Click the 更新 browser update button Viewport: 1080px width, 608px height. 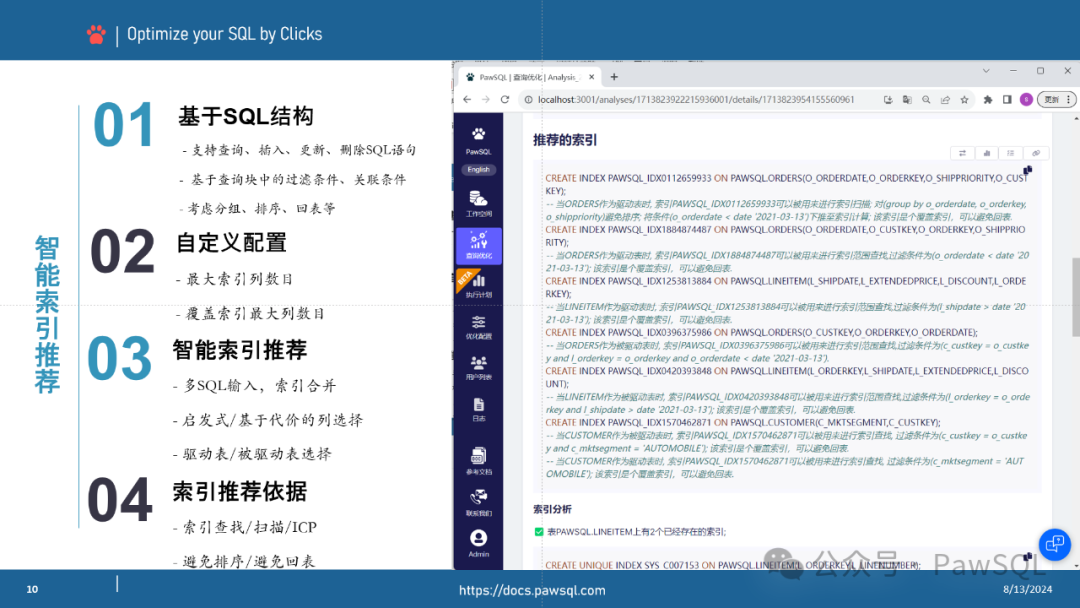pyautogui.click(x=1056, y=100)
